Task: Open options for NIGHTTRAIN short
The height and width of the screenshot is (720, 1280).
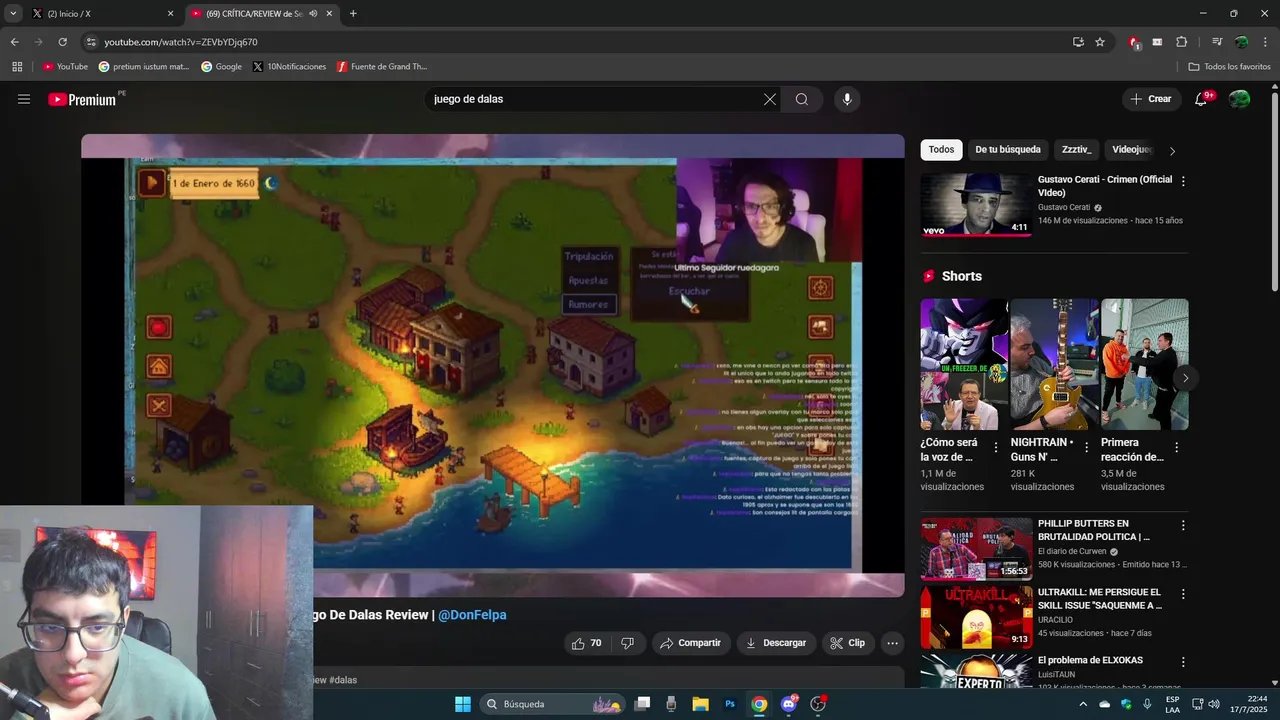Action: (x=1086, y=448)
